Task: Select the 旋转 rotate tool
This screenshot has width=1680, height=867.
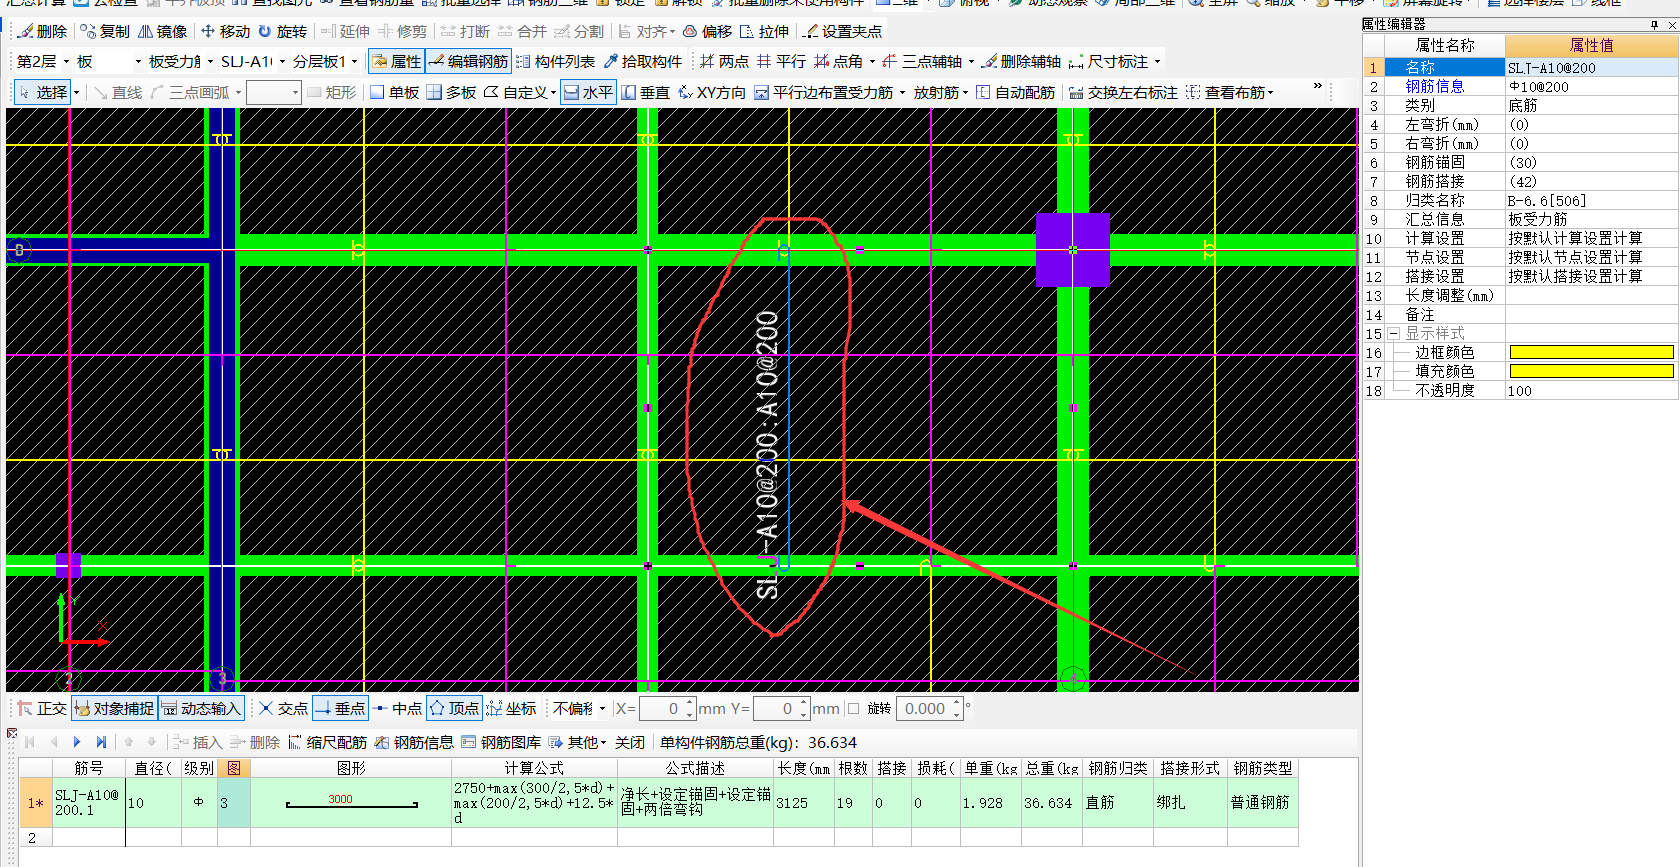Action: tap(283, 31)
